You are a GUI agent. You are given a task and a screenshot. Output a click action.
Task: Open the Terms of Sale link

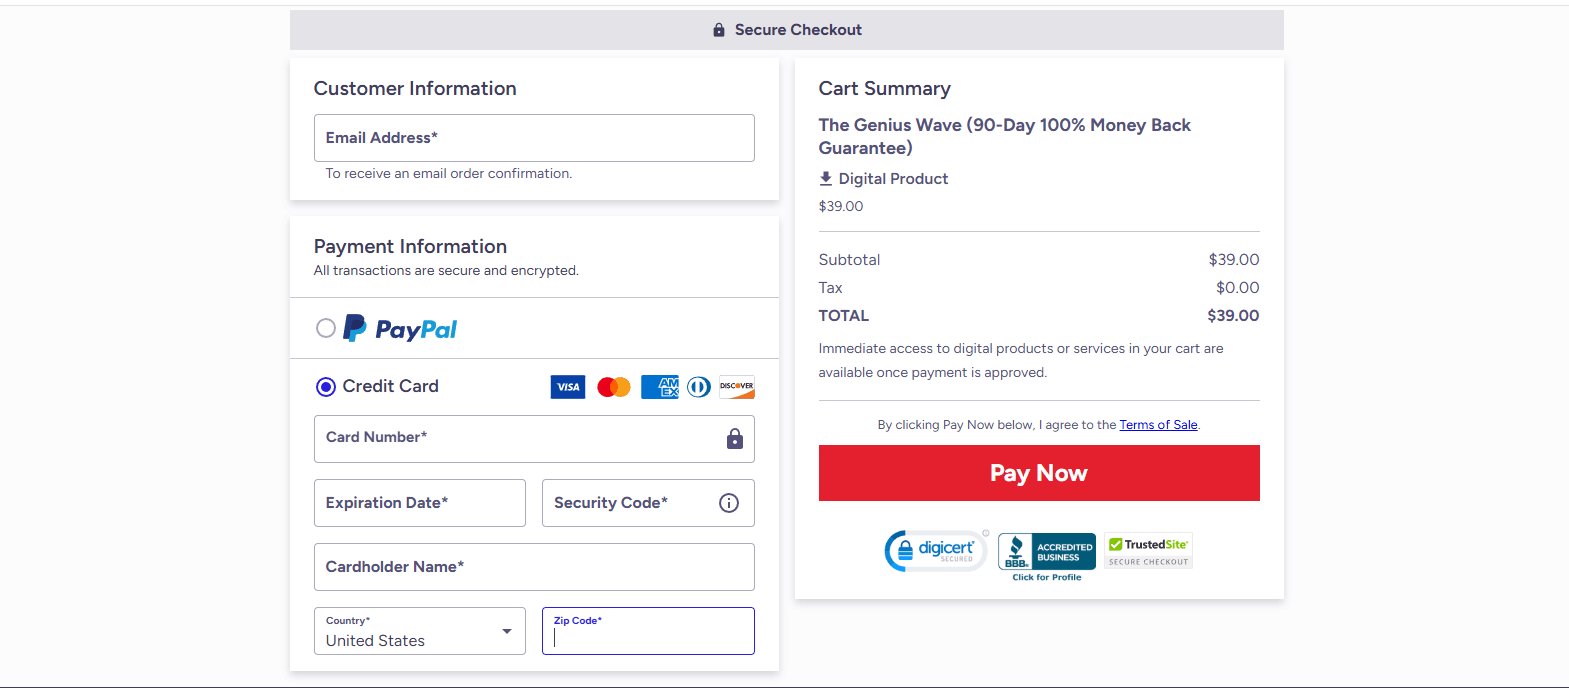(1158, 424)
